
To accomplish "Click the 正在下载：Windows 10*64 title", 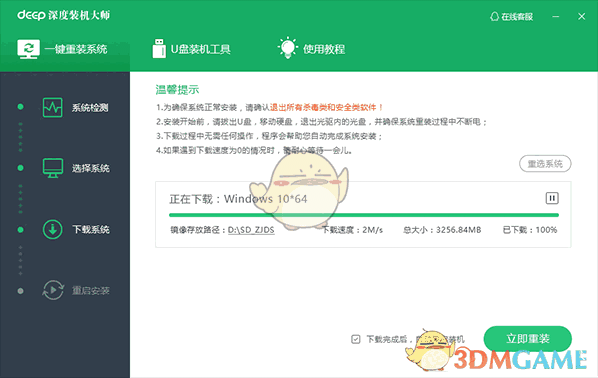I will point(238,199).
